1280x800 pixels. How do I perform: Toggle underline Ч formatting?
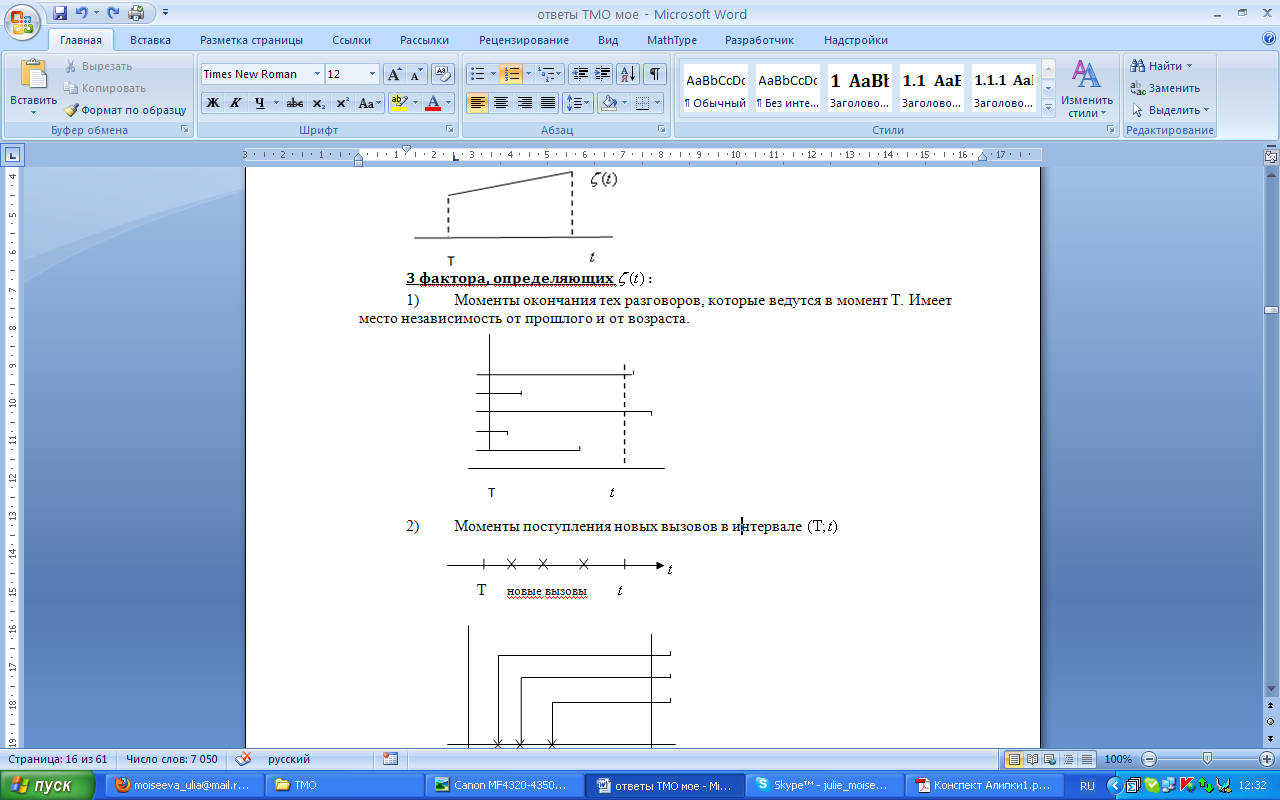259,102
